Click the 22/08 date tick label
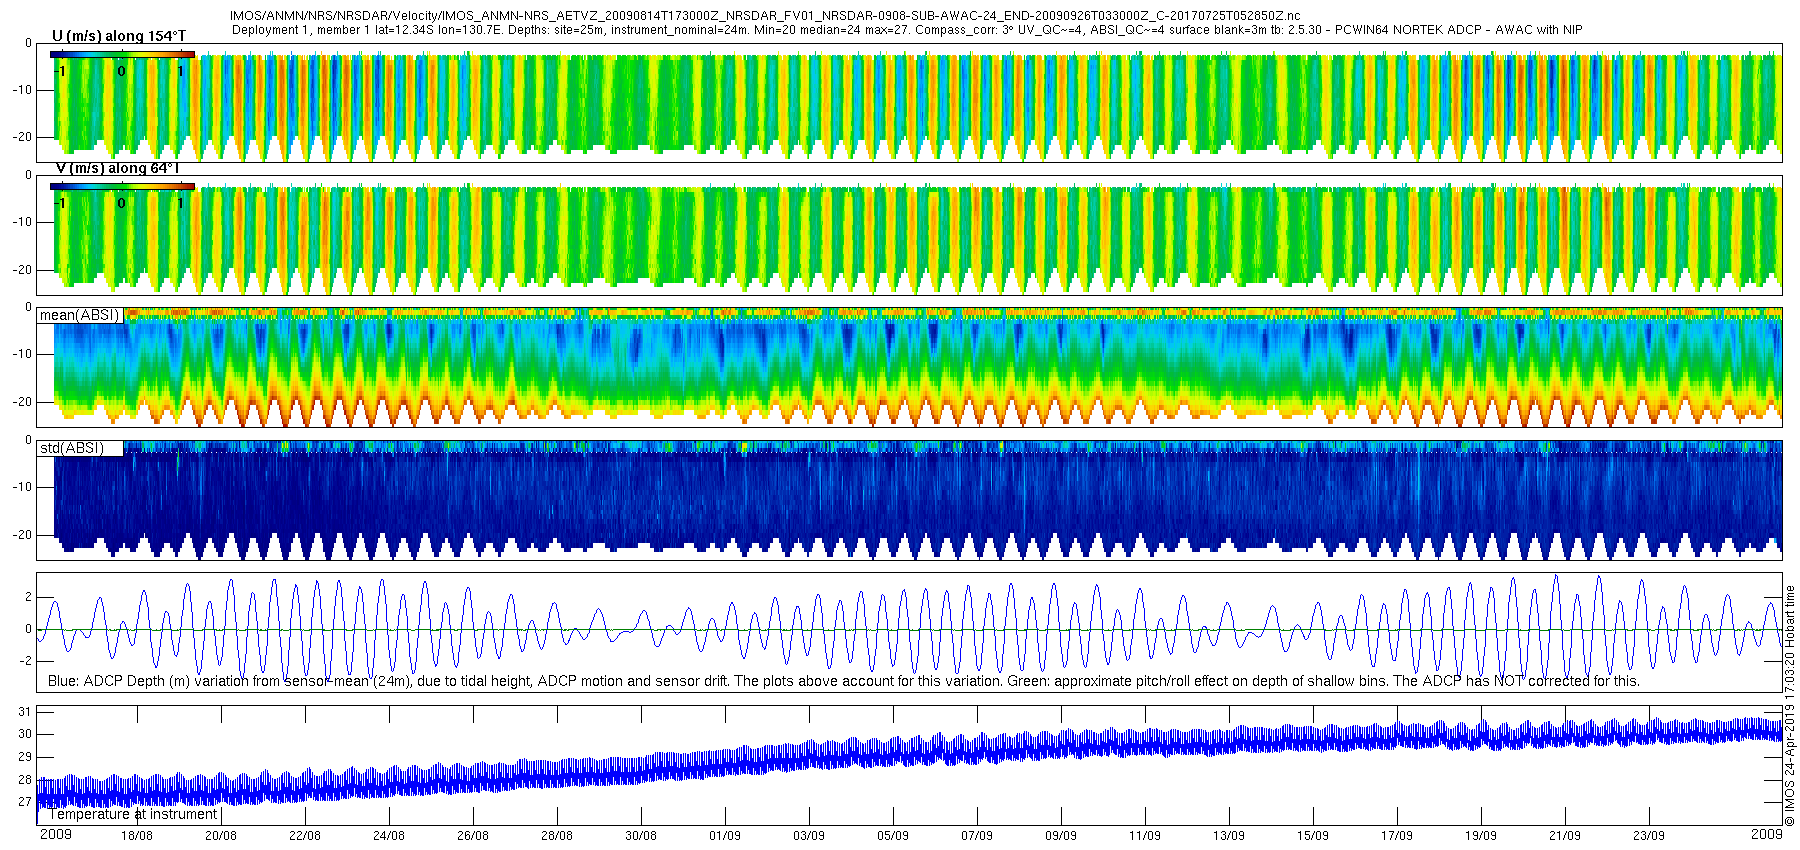Viewport: 1800px width, 850px height. pyautogui.click(x=304, y=836)
